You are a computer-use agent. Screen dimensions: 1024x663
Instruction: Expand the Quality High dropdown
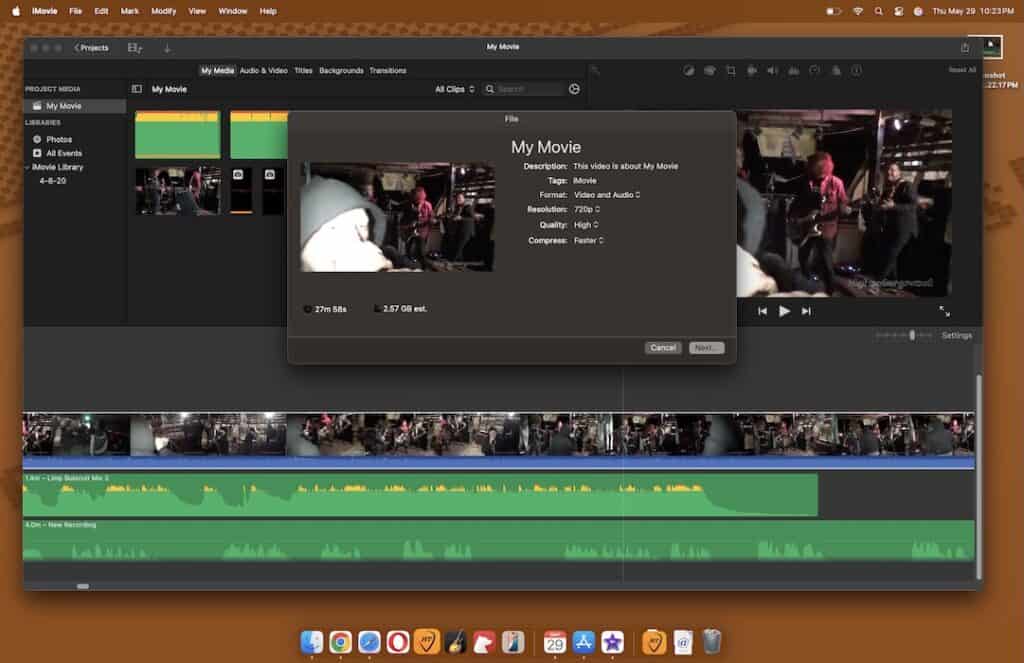click(x=586, y=225)
